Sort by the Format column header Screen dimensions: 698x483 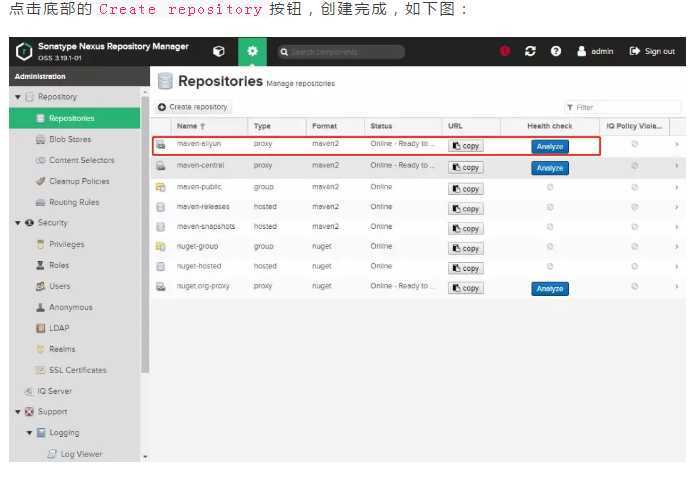335,126
